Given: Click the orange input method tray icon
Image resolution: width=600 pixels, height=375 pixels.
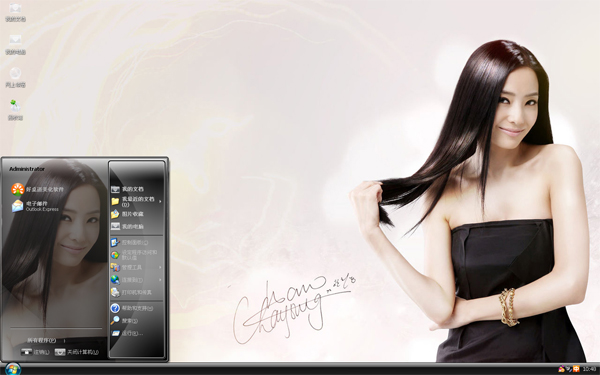Looking at the screenshot, I should 576,369.
